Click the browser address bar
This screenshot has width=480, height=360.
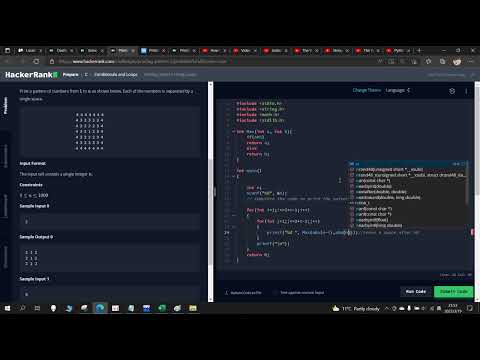(x=213, y=61)
